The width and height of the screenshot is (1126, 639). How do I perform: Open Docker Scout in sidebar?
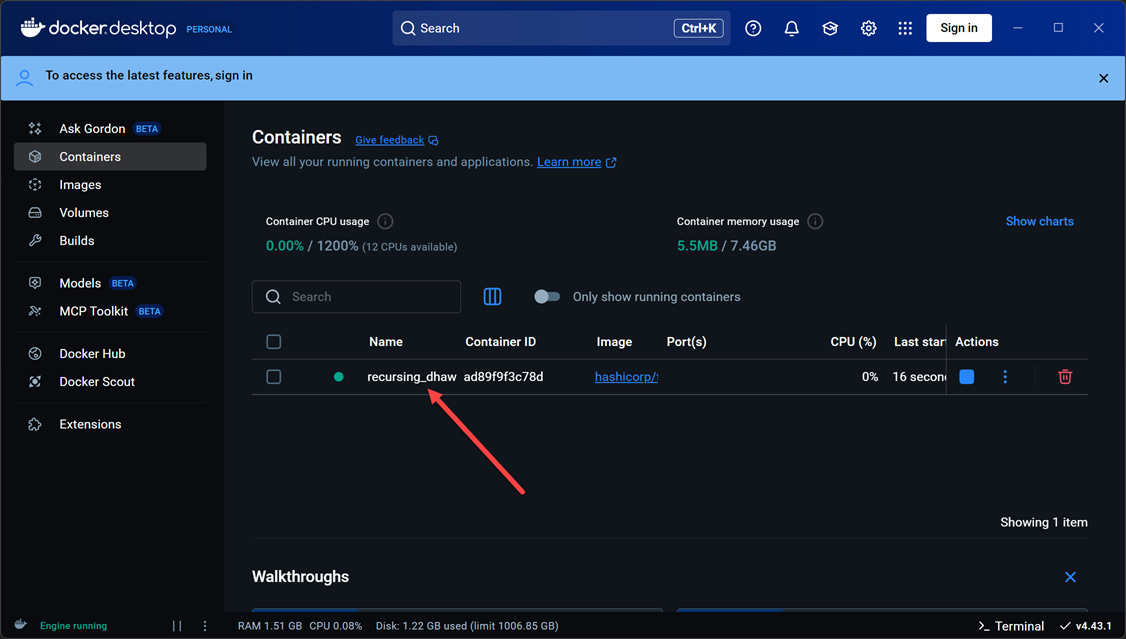coord(110,381)
